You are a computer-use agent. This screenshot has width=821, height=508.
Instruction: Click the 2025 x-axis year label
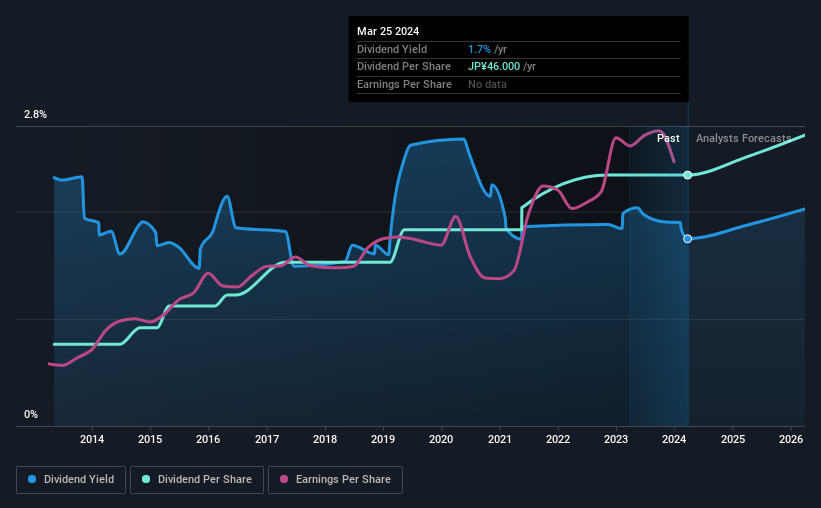[733, 439]
